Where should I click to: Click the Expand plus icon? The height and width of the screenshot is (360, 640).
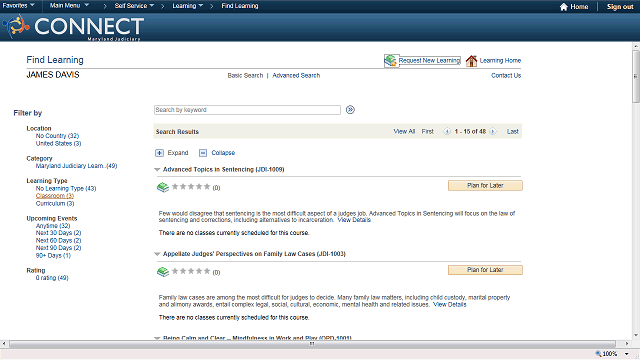pyautogui.click(x=159, y=153)
